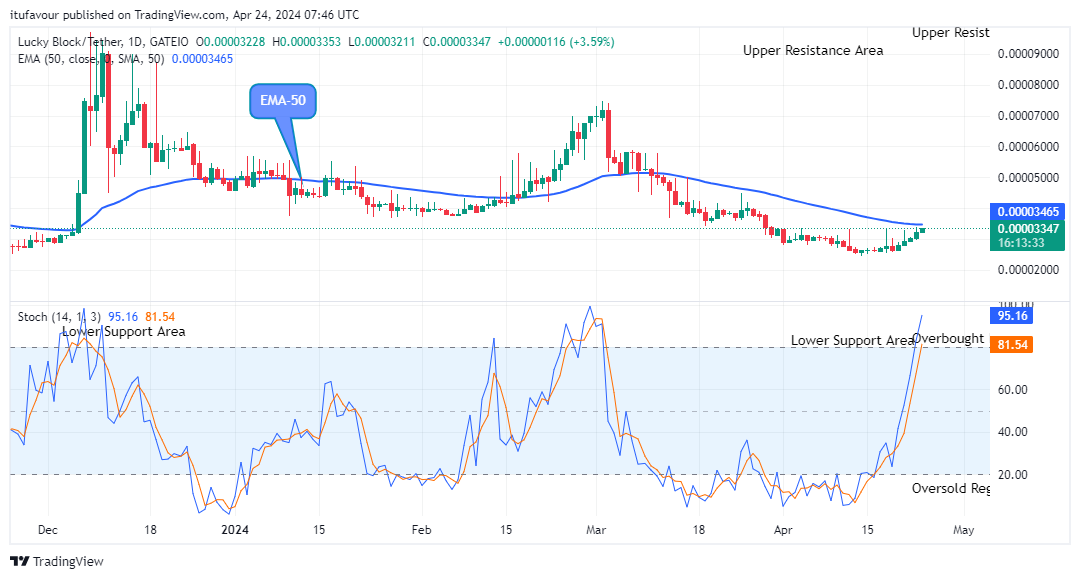1080x579 pixels.
Task: Click the 0.00002000 price axis value
Action: pos(1028,270)
